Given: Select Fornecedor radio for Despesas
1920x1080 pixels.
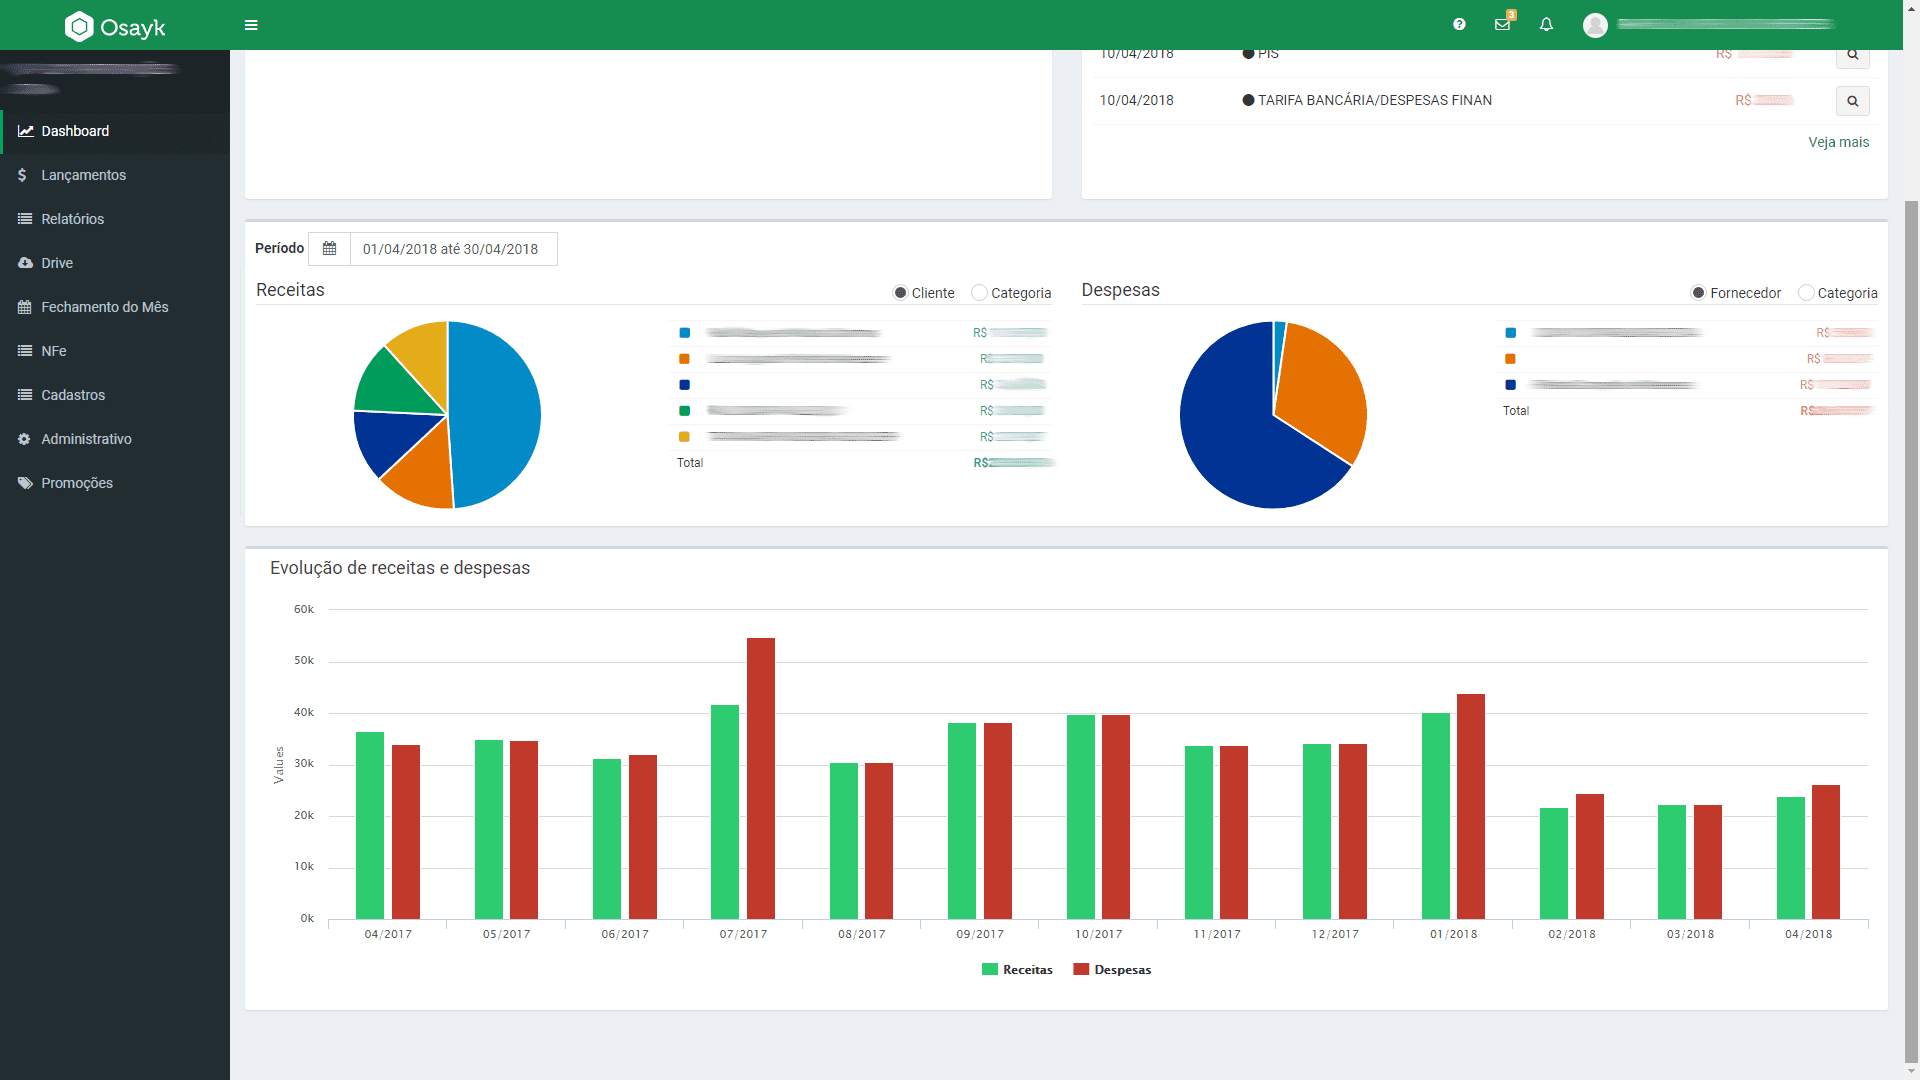Looking at the screenshot, I should [x=1698, y=293].
